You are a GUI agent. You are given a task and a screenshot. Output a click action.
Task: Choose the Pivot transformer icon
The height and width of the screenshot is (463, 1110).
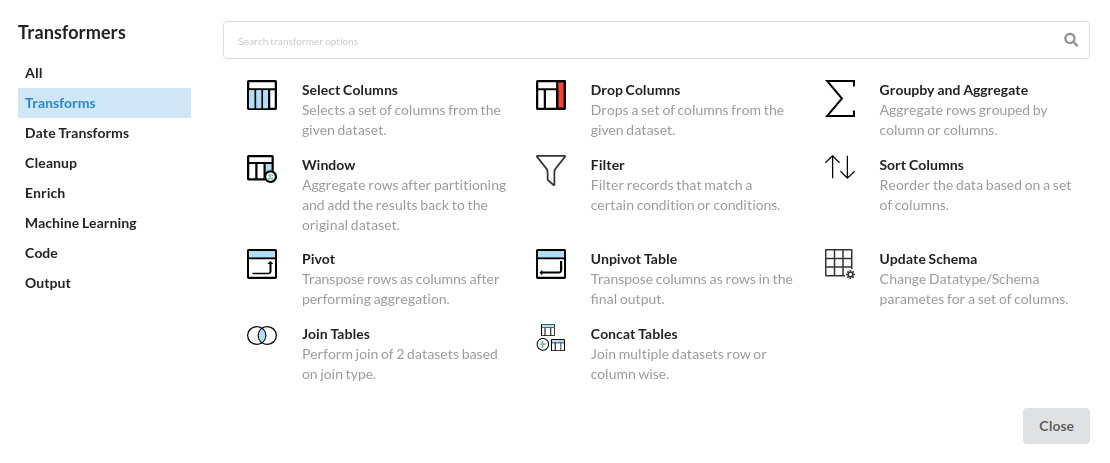click(x=262, y=263)
